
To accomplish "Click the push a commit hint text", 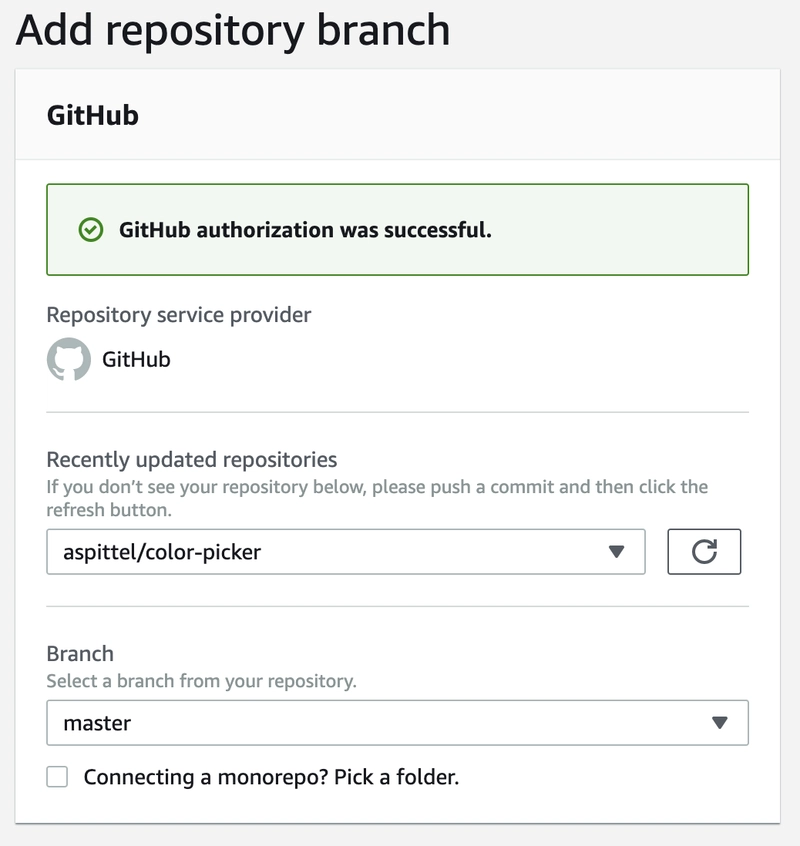I will tap(377, 498).
